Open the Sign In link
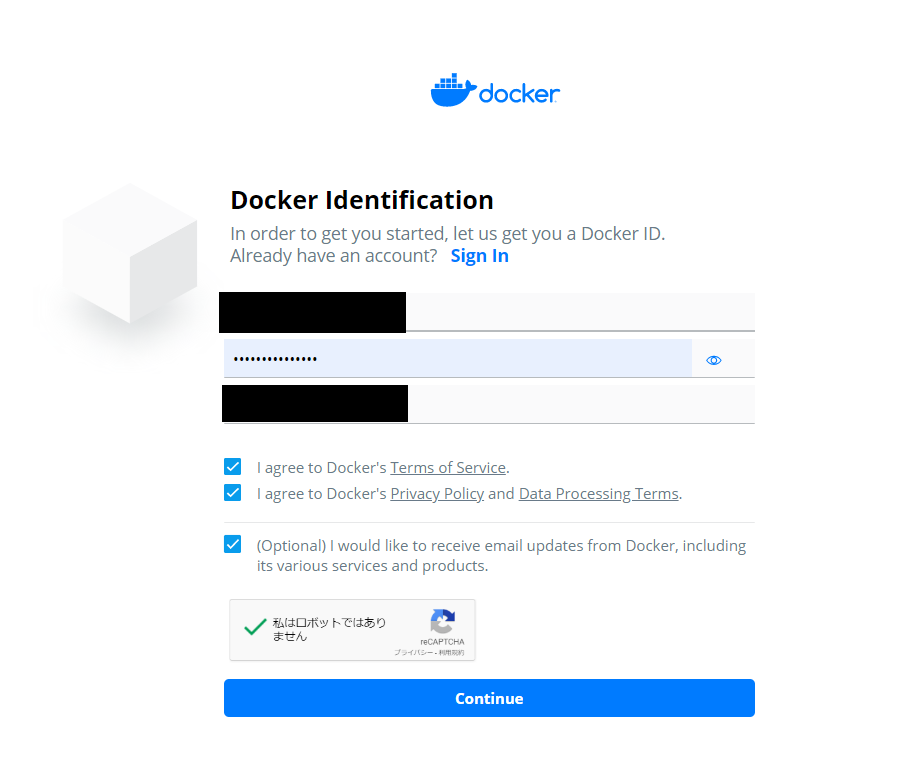 pyautogui.click(x=479, y=256)
